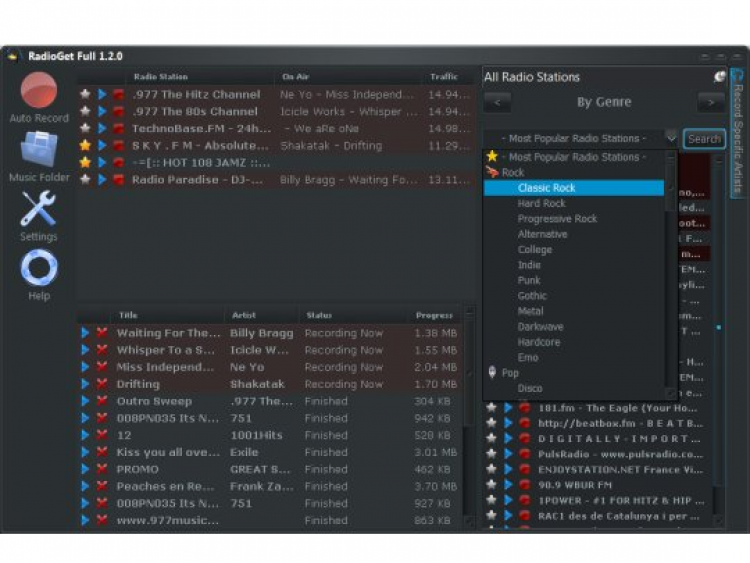Play the www.977music... track
This screenshot has width=750, height=563.
(x=85, y=520)
